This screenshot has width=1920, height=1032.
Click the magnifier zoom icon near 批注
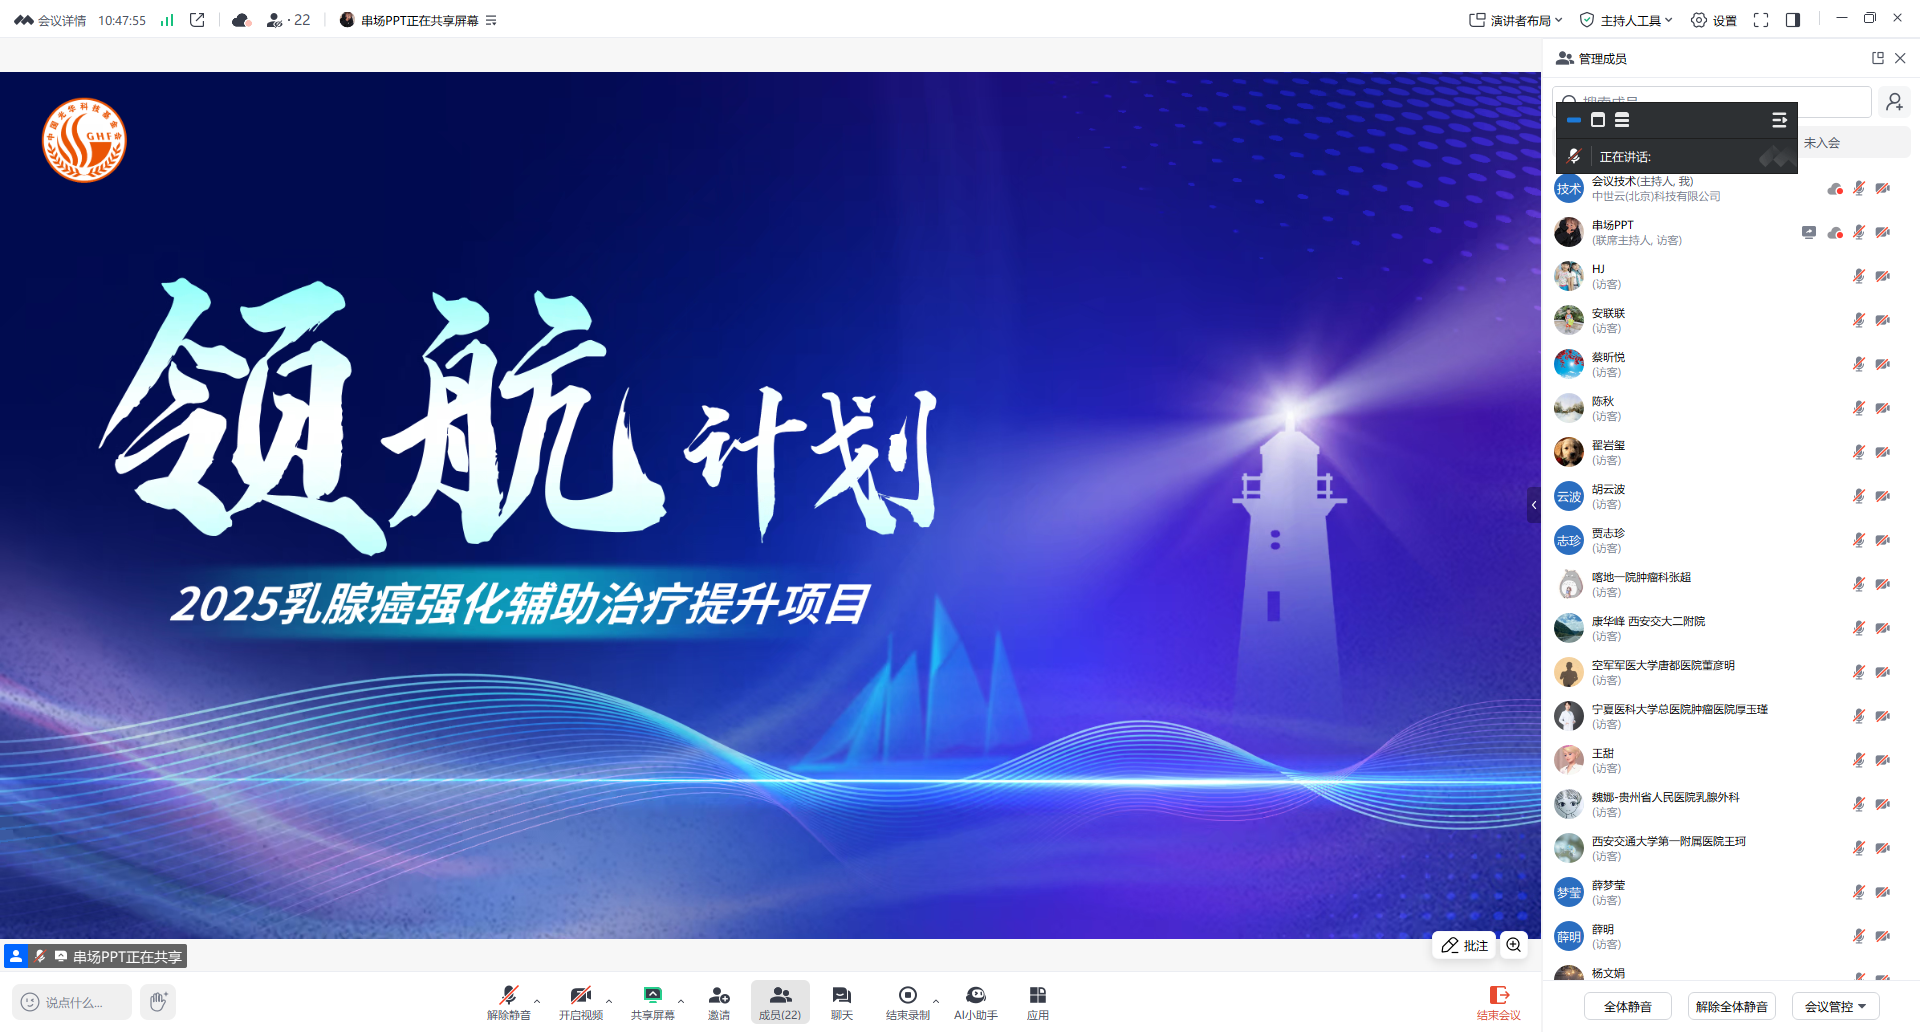(x=1513, y=945)
